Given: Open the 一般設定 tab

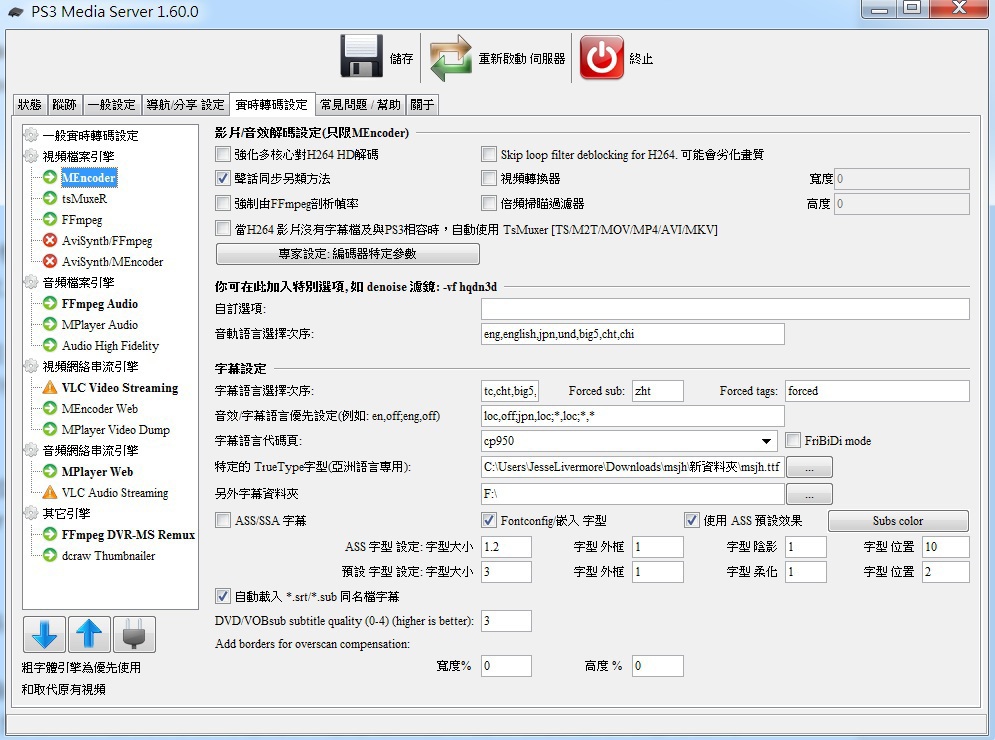Looking at the screenshot, I should pyautogui.click(x=112, y=104).
